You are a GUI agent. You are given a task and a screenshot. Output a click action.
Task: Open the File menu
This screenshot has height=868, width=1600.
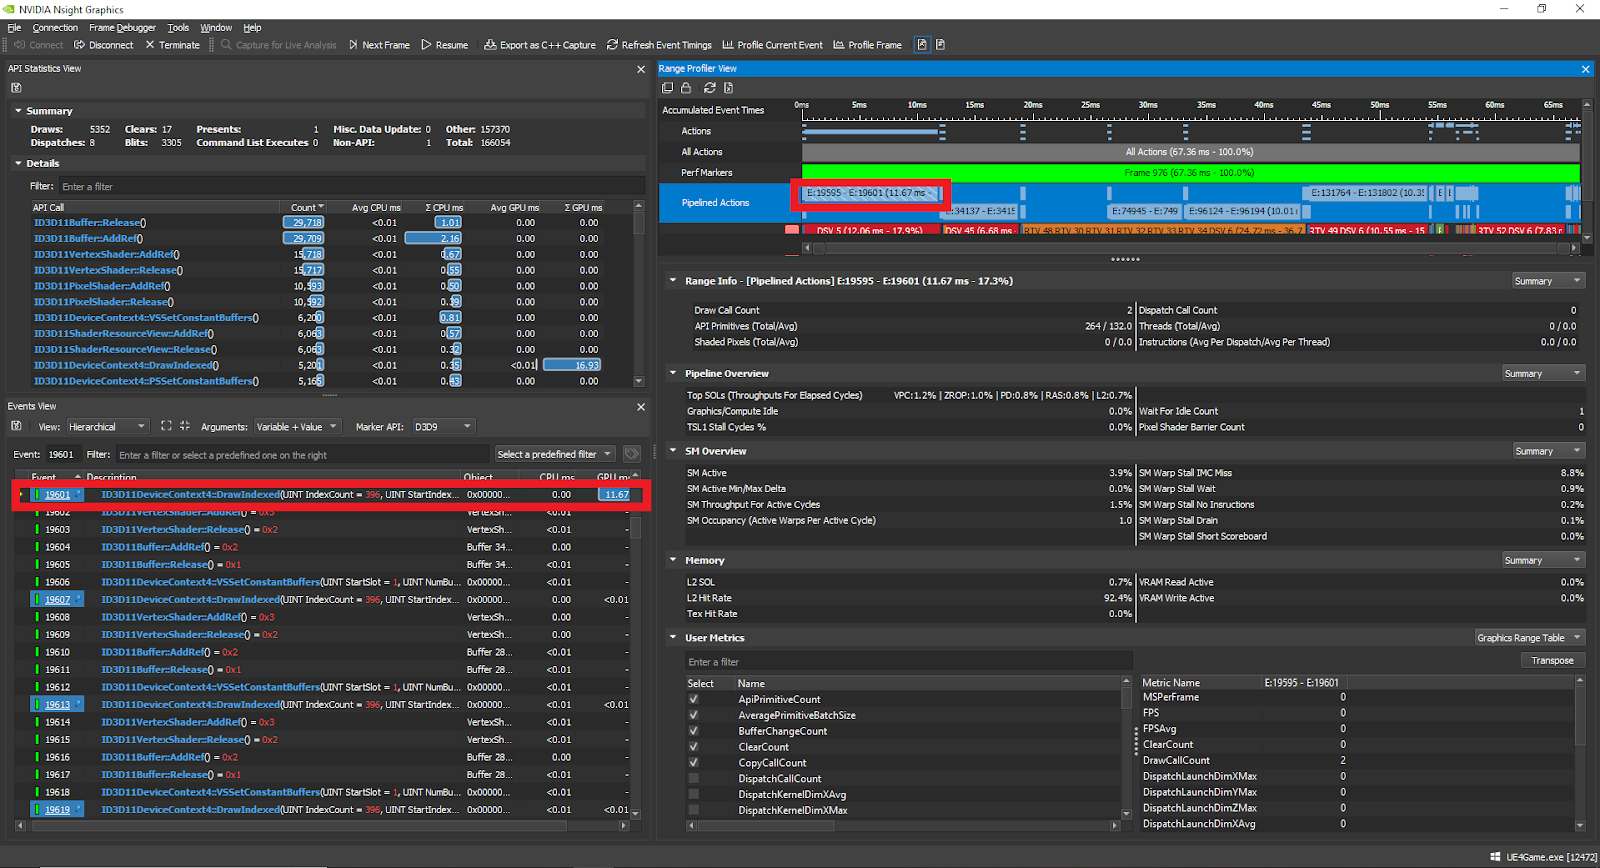click(14, 28)
